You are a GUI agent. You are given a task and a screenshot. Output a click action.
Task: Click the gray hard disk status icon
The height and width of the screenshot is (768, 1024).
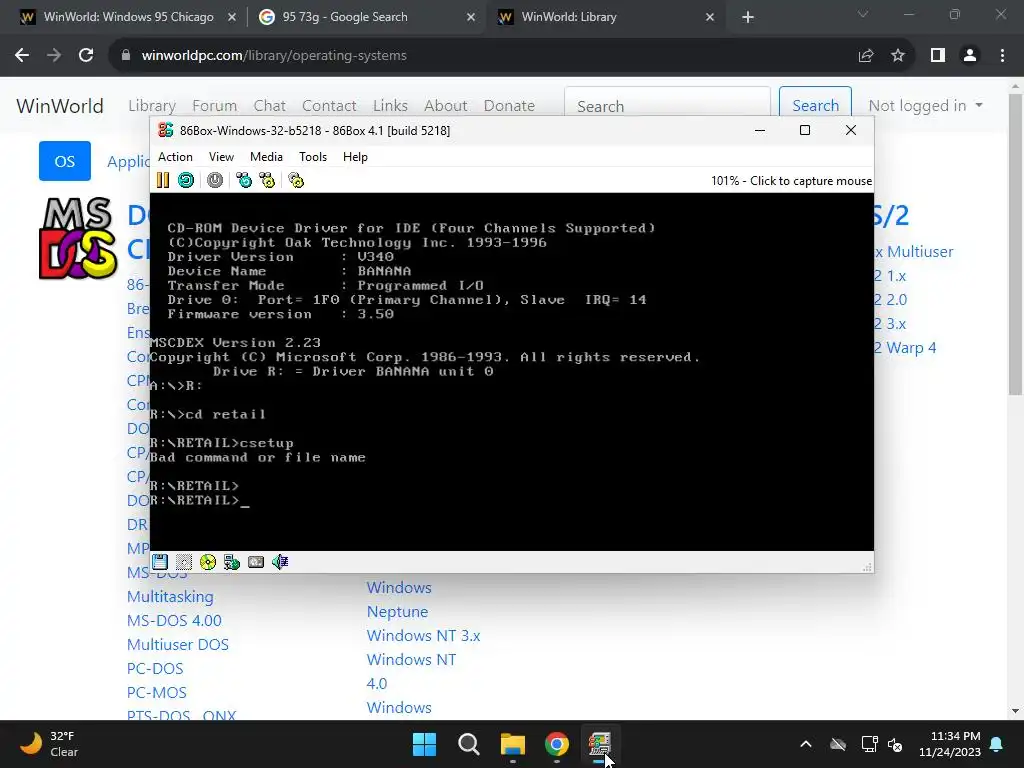[x=256, y=562]
